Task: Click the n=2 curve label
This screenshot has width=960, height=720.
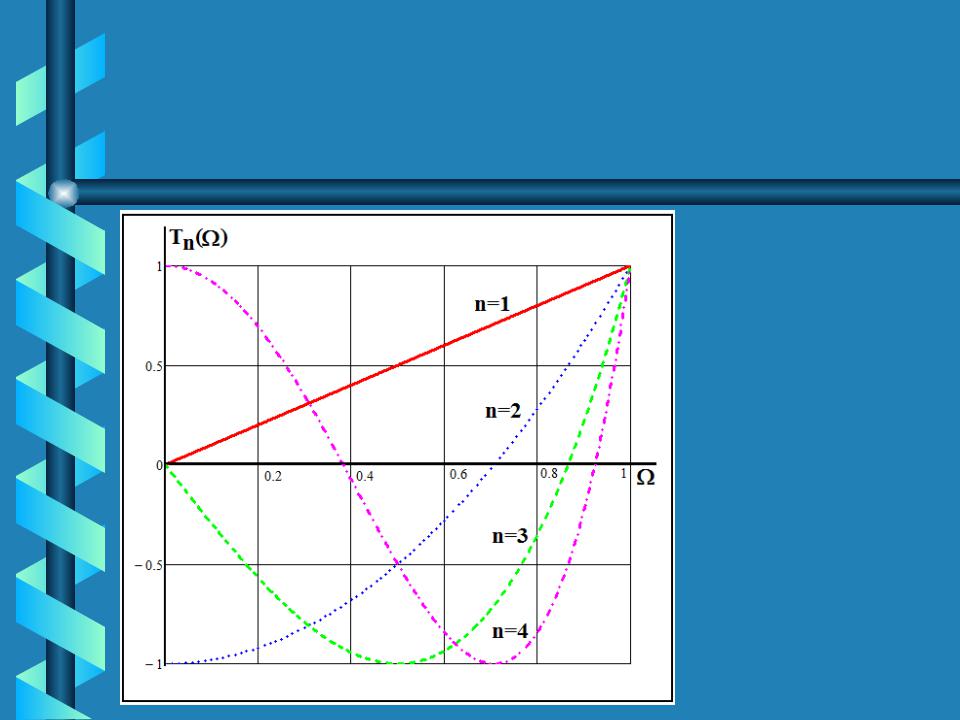Action: (503, 411)
